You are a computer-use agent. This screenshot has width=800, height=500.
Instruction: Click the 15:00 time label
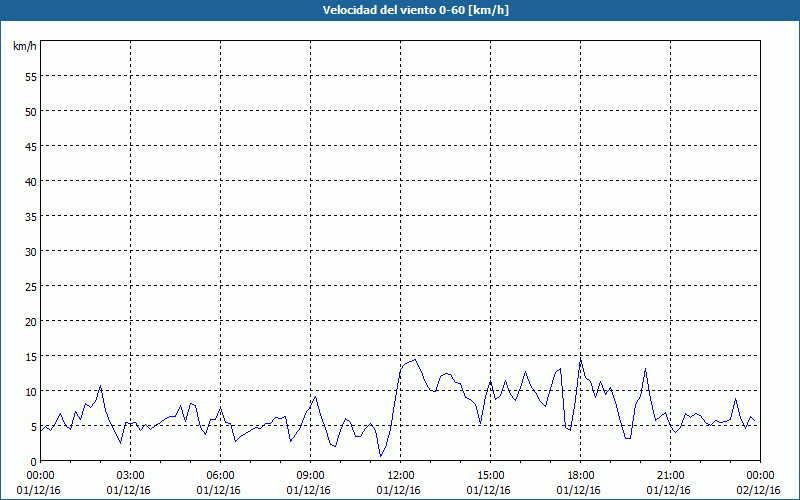tap(490, 476)
